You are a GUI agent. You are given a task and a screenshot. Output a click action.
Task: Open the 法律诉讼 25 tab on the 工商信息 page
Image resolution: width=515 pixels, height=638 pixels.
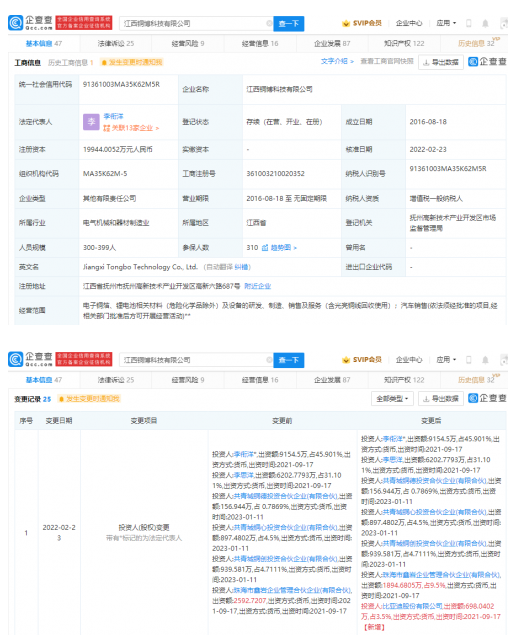point(116,44)
